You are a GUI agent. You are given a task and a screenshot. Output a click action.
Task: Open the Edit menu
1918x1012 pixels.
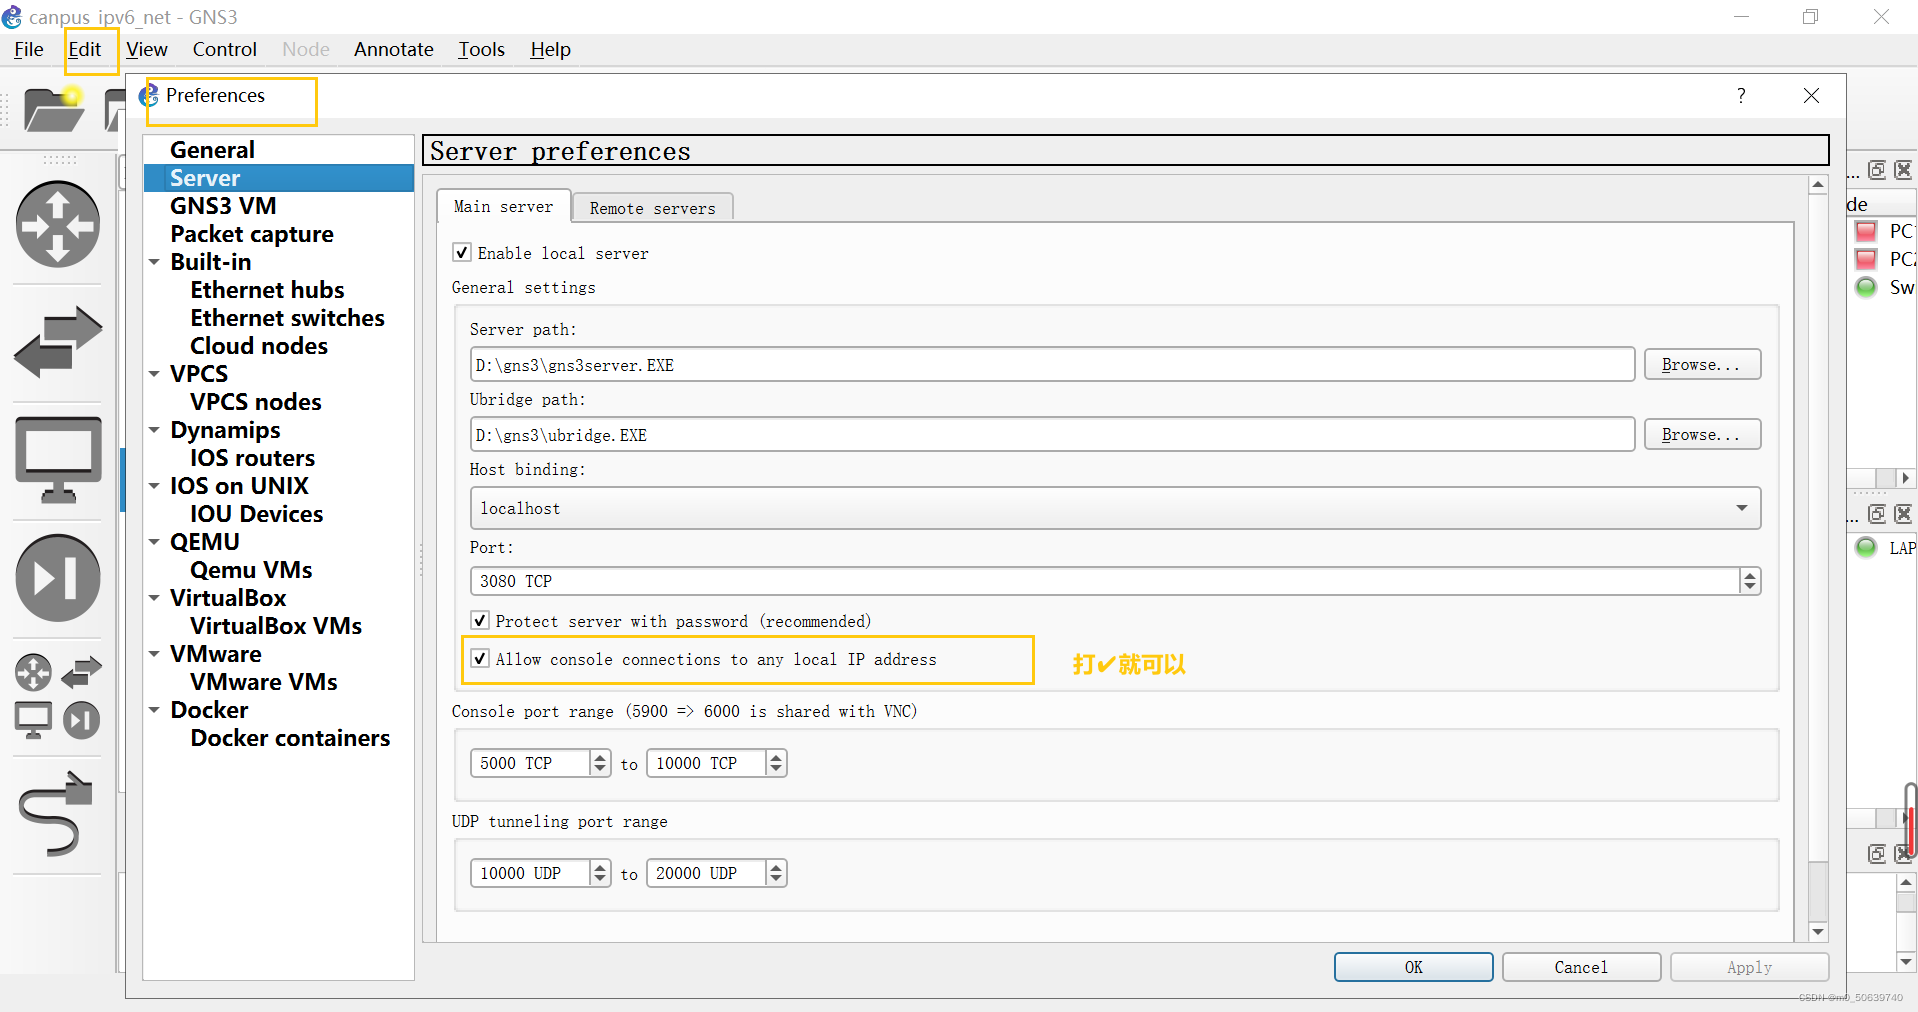[85, 49]
